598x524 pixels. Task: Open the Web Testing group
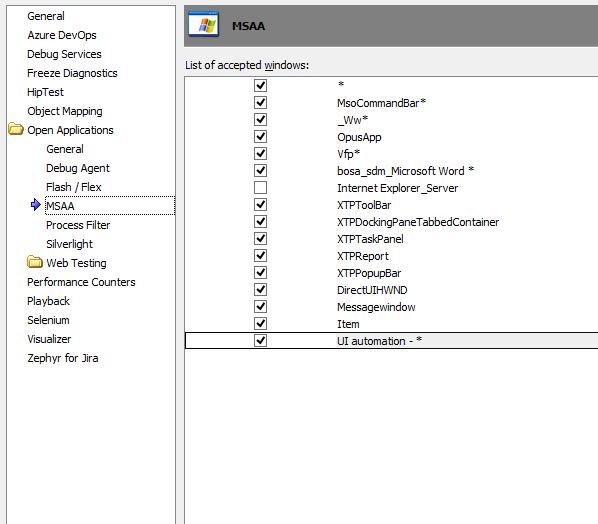(x=76, y=263)
